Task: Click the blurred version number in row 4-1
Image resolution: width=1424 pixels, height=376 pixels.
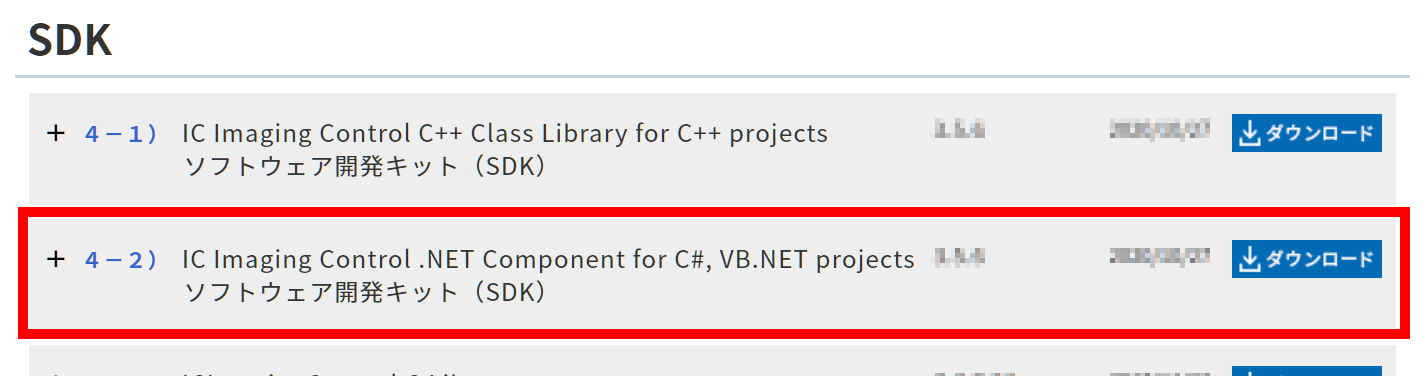Action: coord(959,129)
